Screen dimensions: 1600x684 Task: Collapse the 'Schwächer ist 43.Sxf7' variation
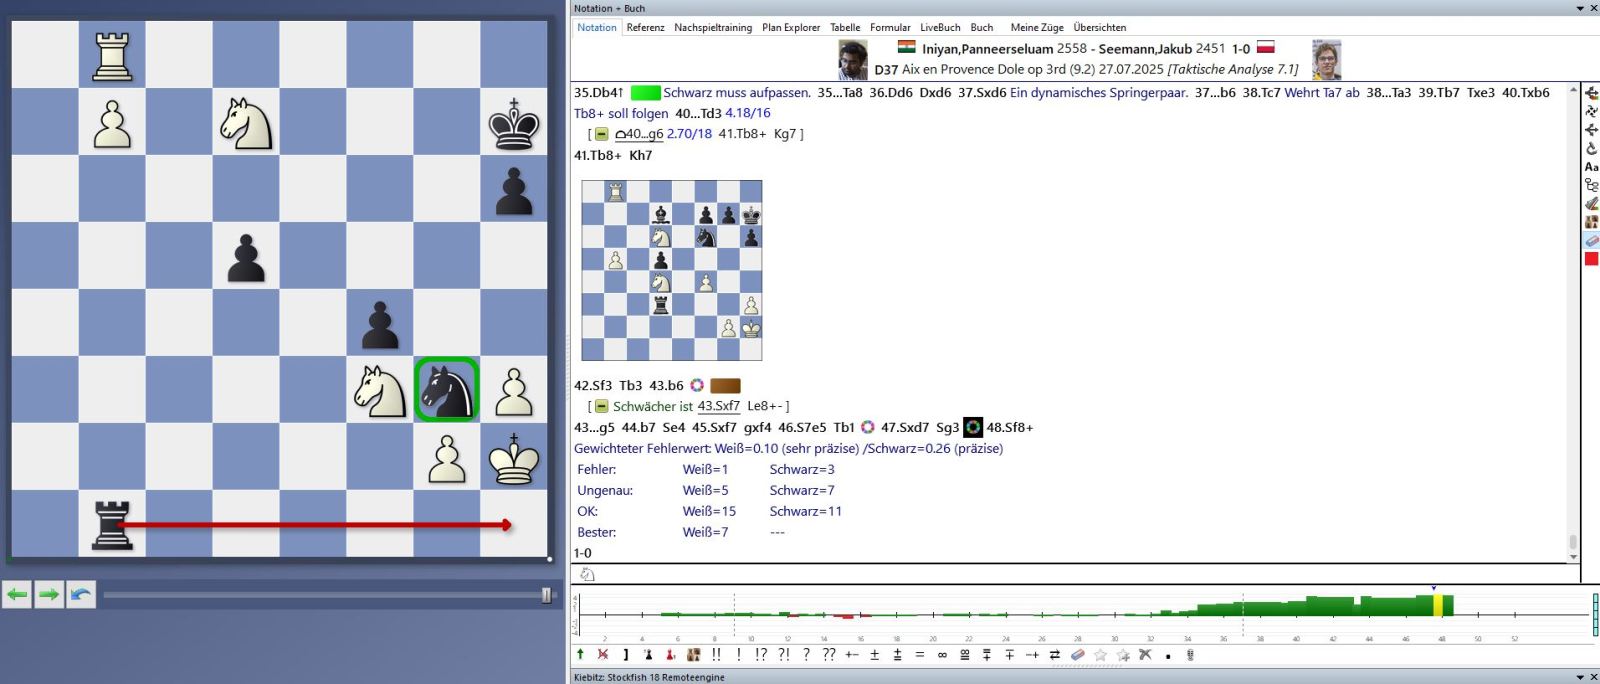click(x=601, y=407)
